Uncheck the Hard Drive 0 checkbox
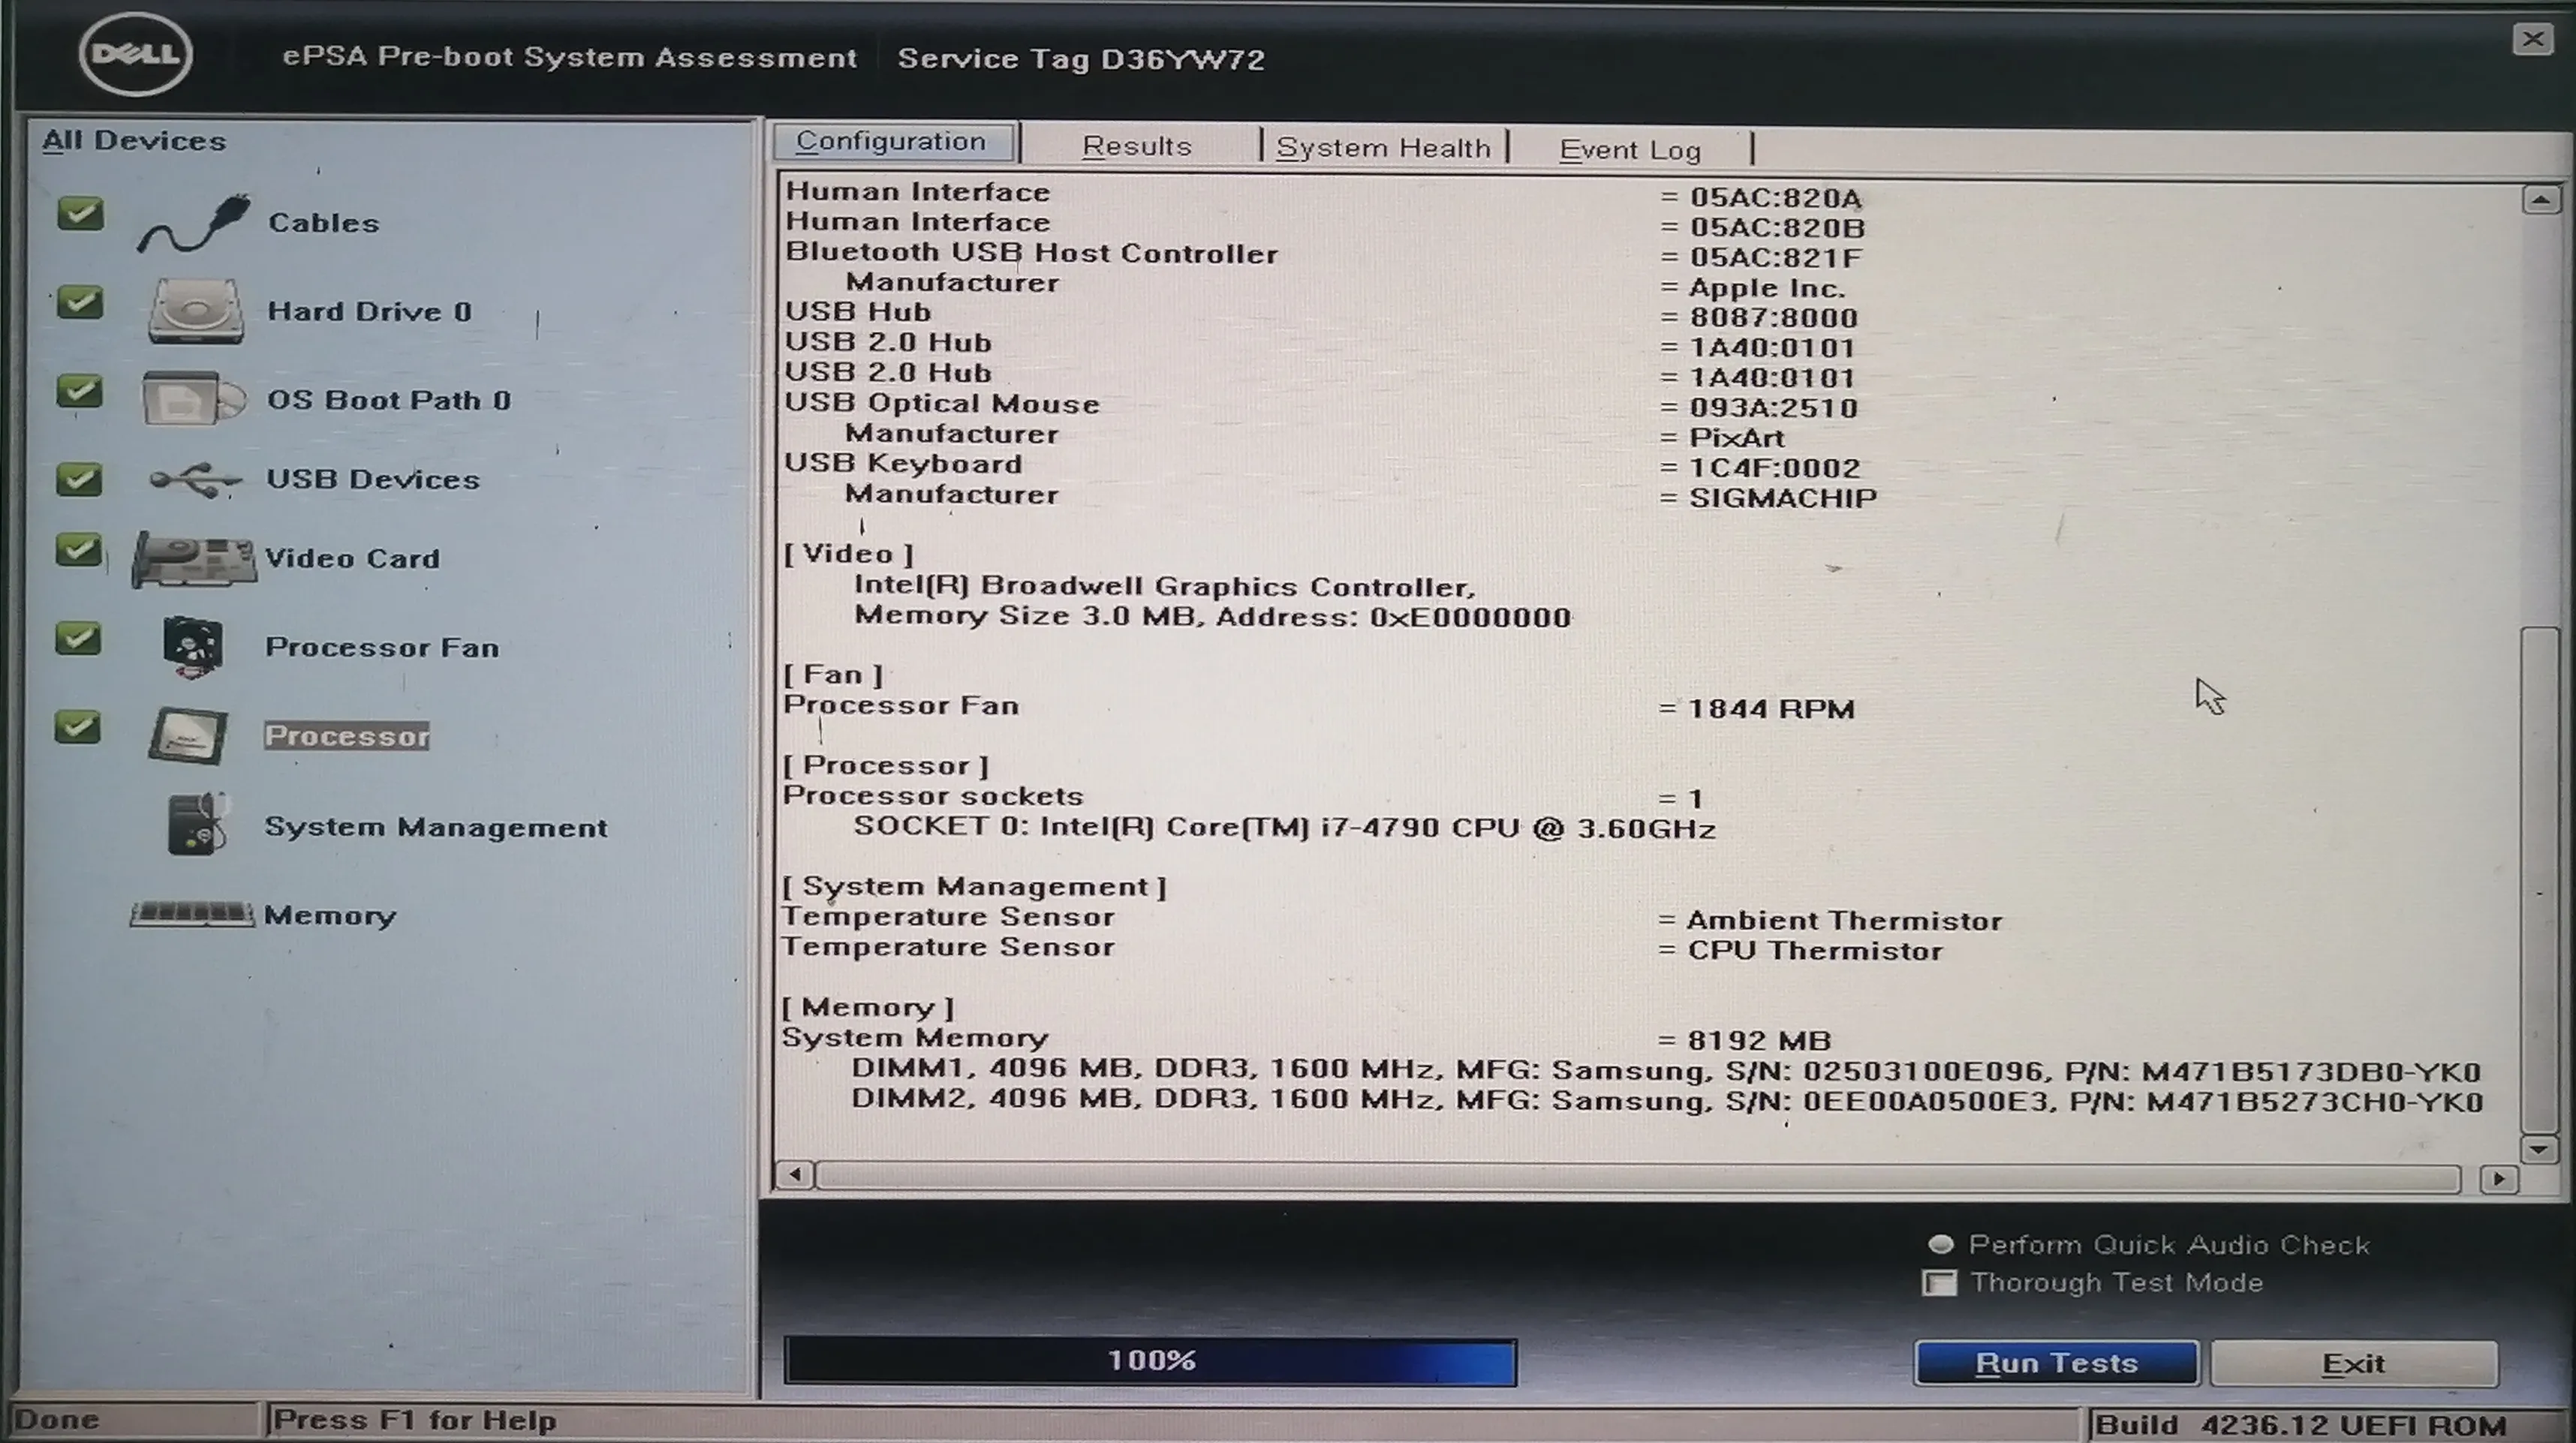Image resolution: width=2576 pixels, height=1443 pixels. point(80,302)
